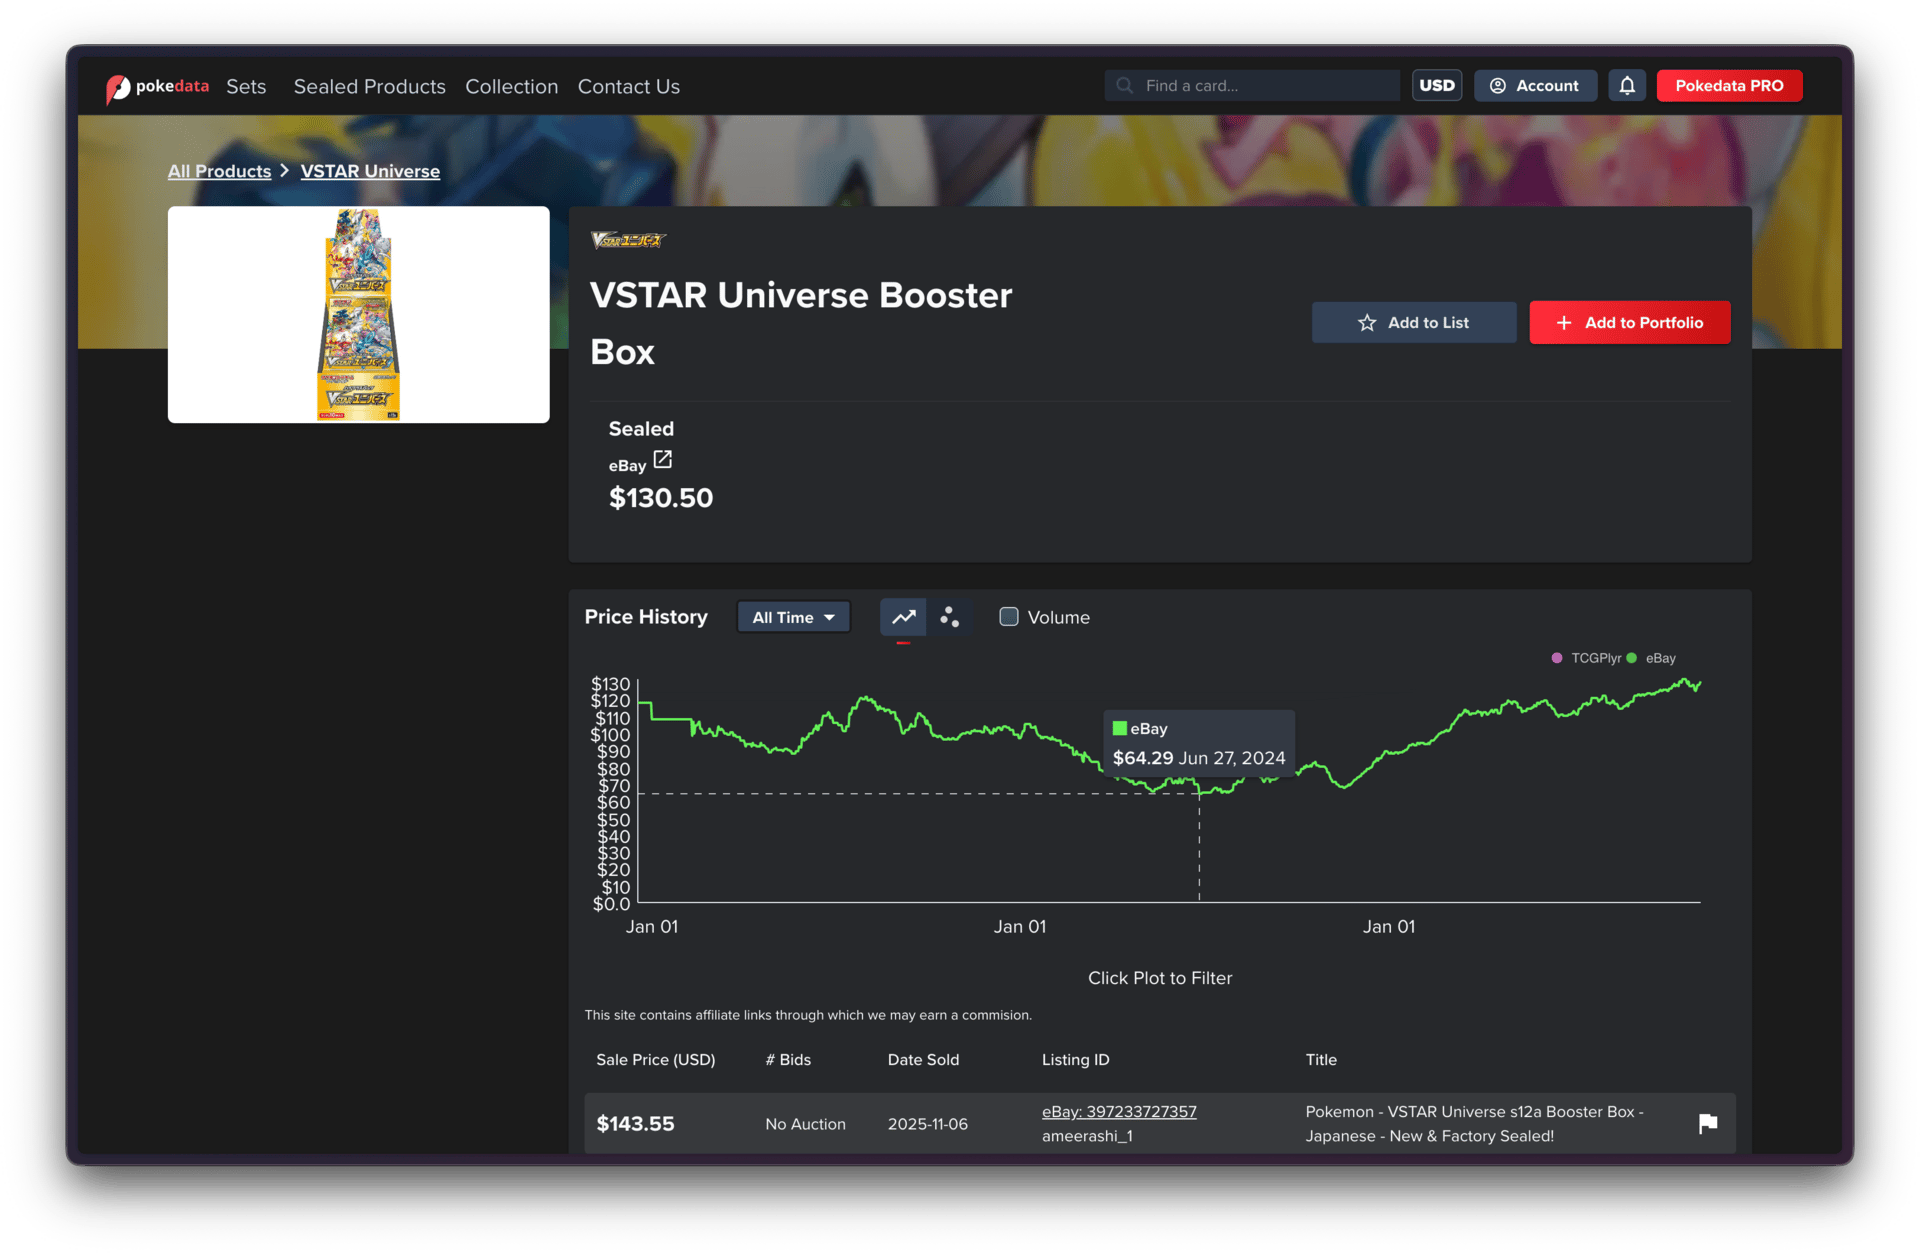Open the All Time range dropdown

[x=793, y=617]
